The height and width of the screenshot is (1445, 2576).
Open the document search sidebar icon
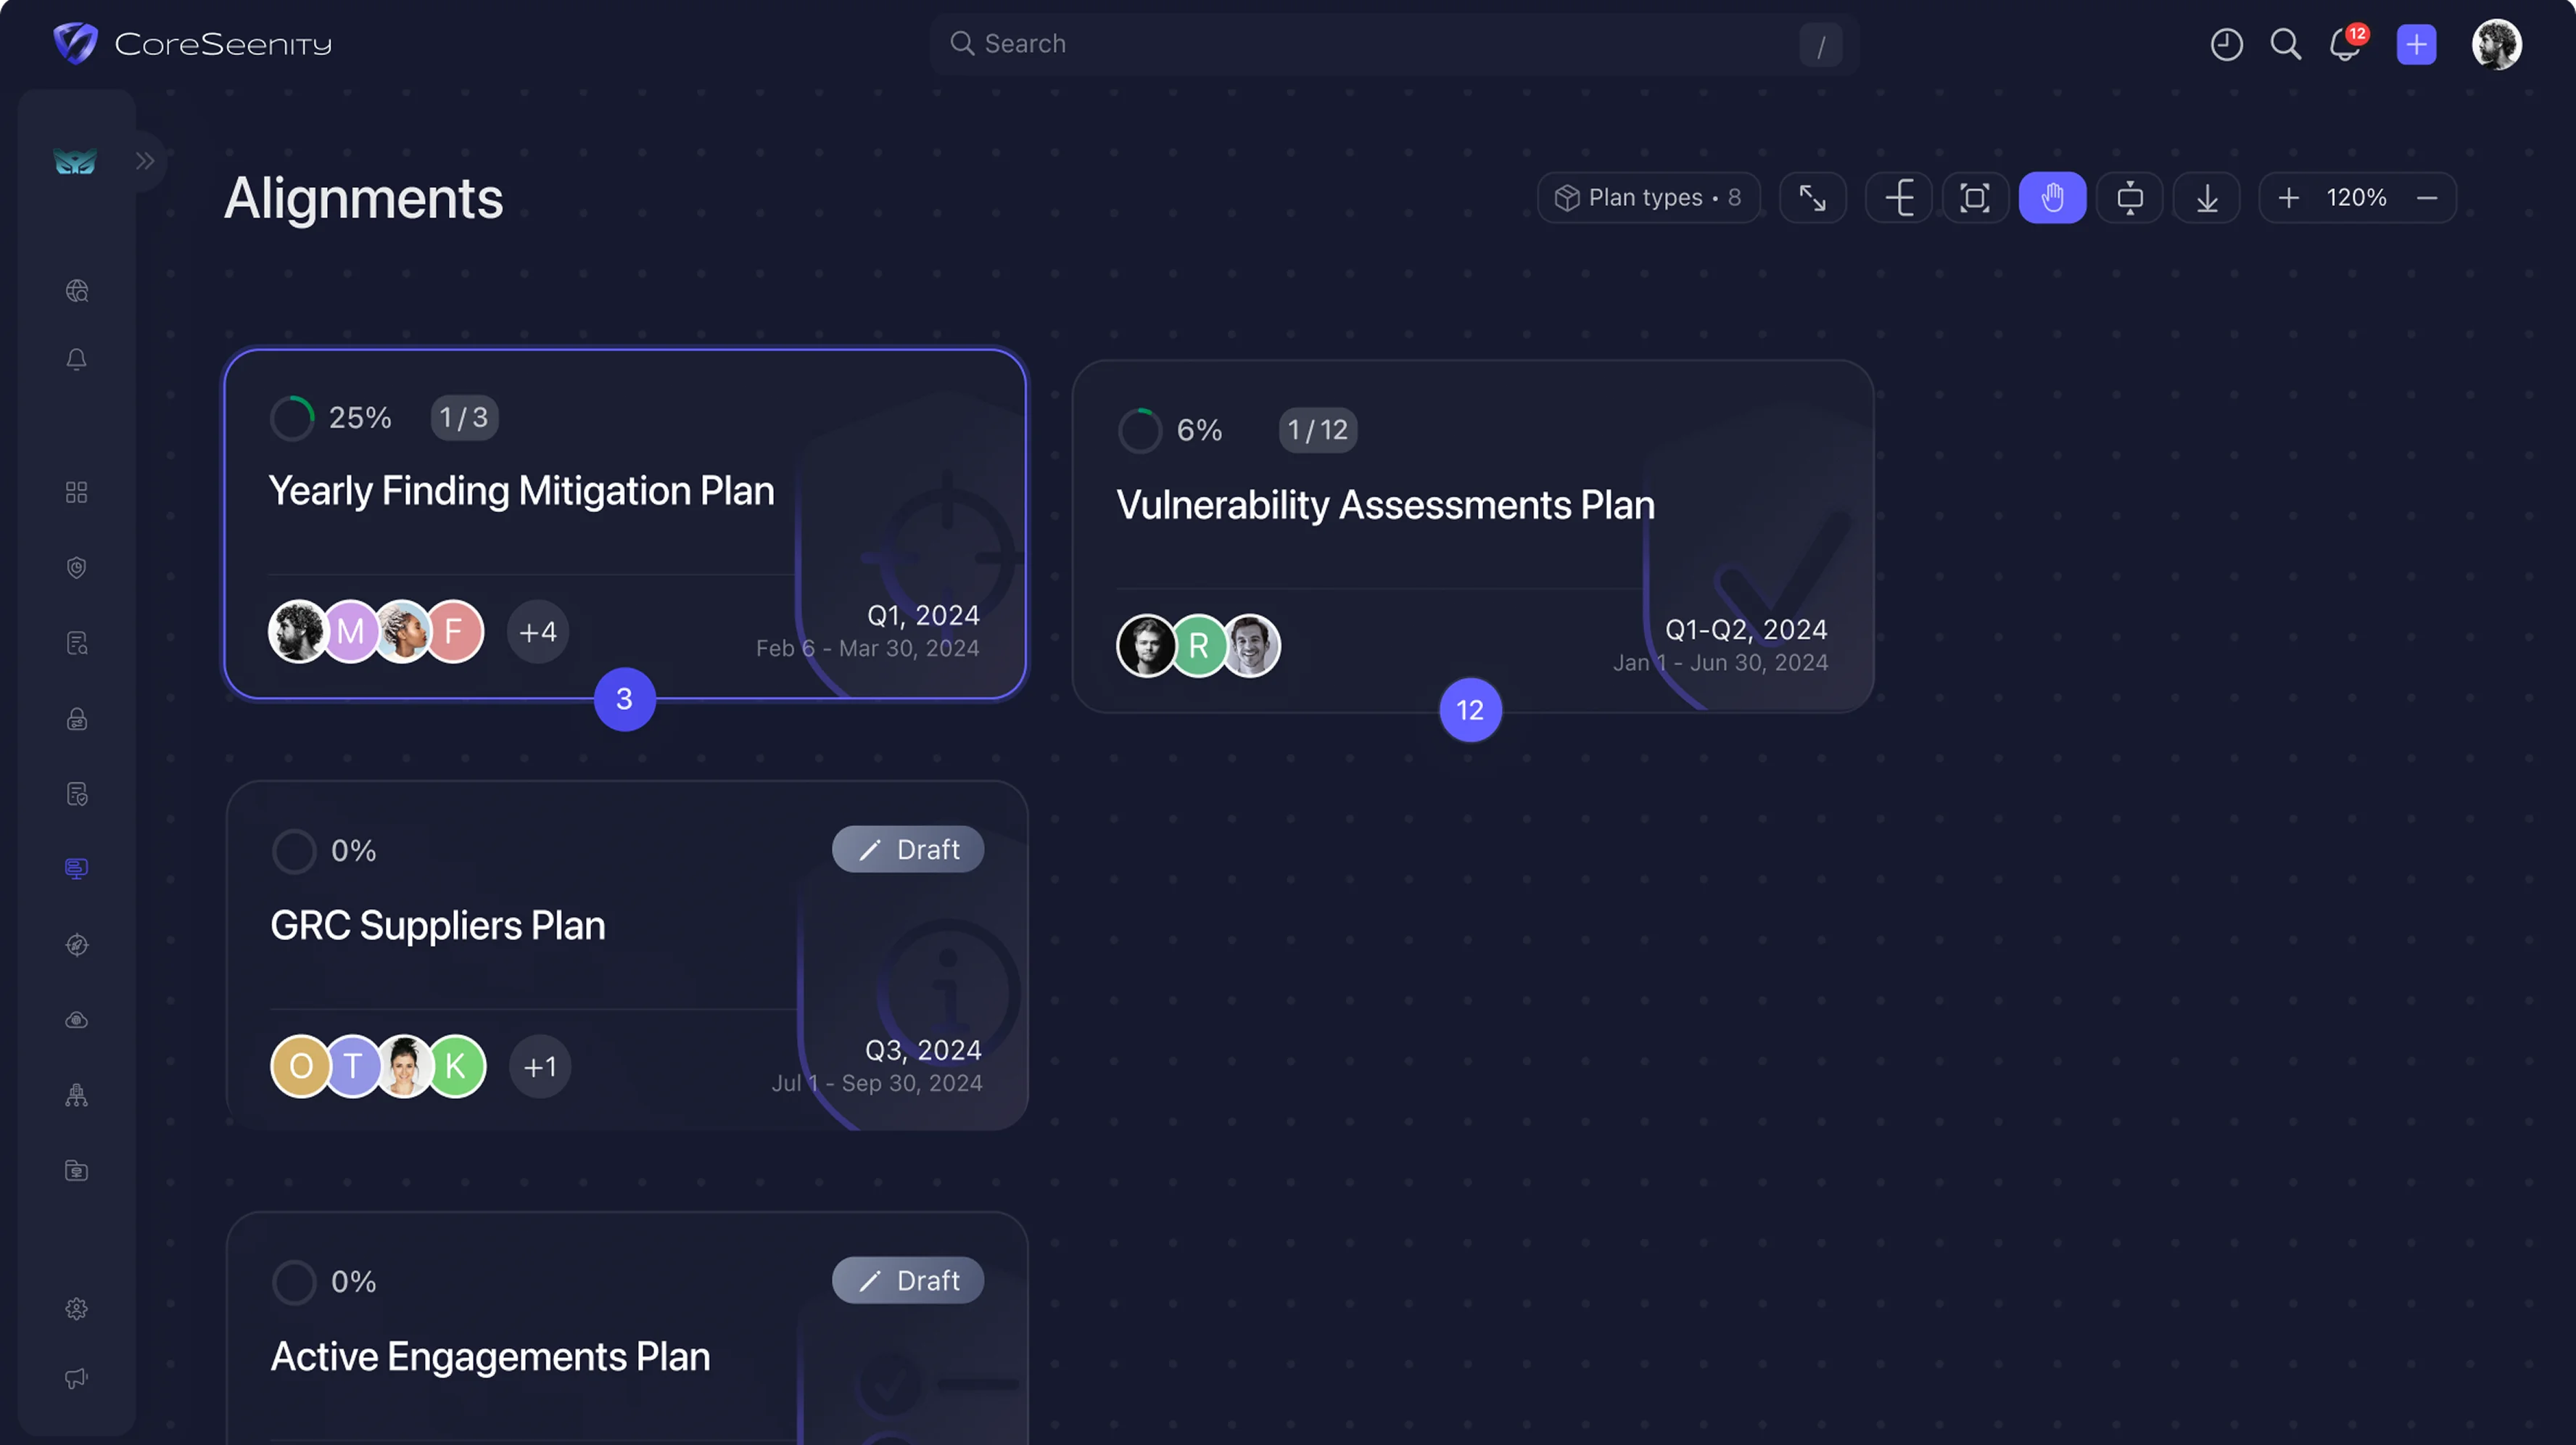pos(77,642)
